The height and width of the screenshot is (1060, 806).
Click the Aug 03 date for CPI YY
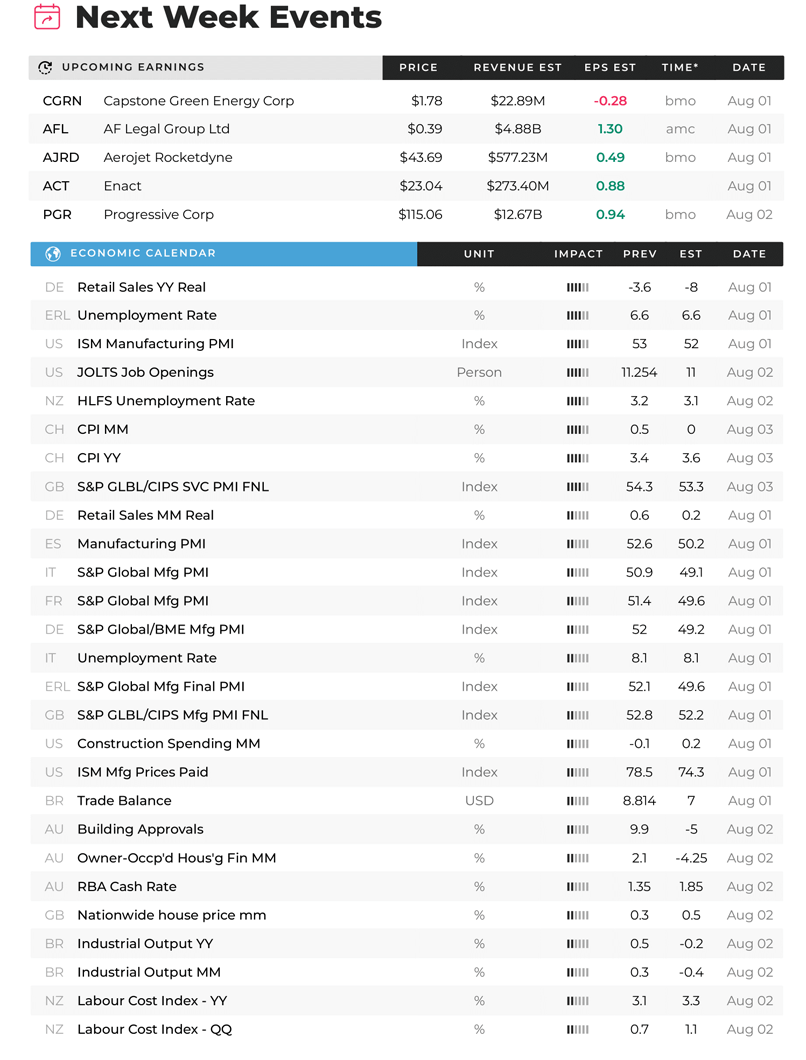[x=749, y=458]
